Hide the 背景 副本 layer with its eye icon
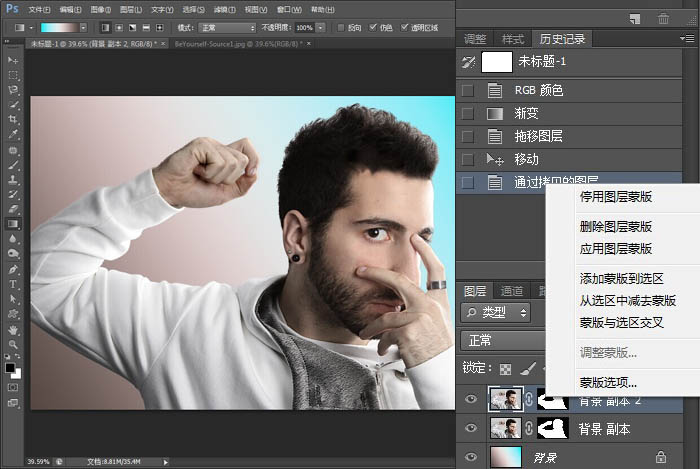 click(472, 428)
